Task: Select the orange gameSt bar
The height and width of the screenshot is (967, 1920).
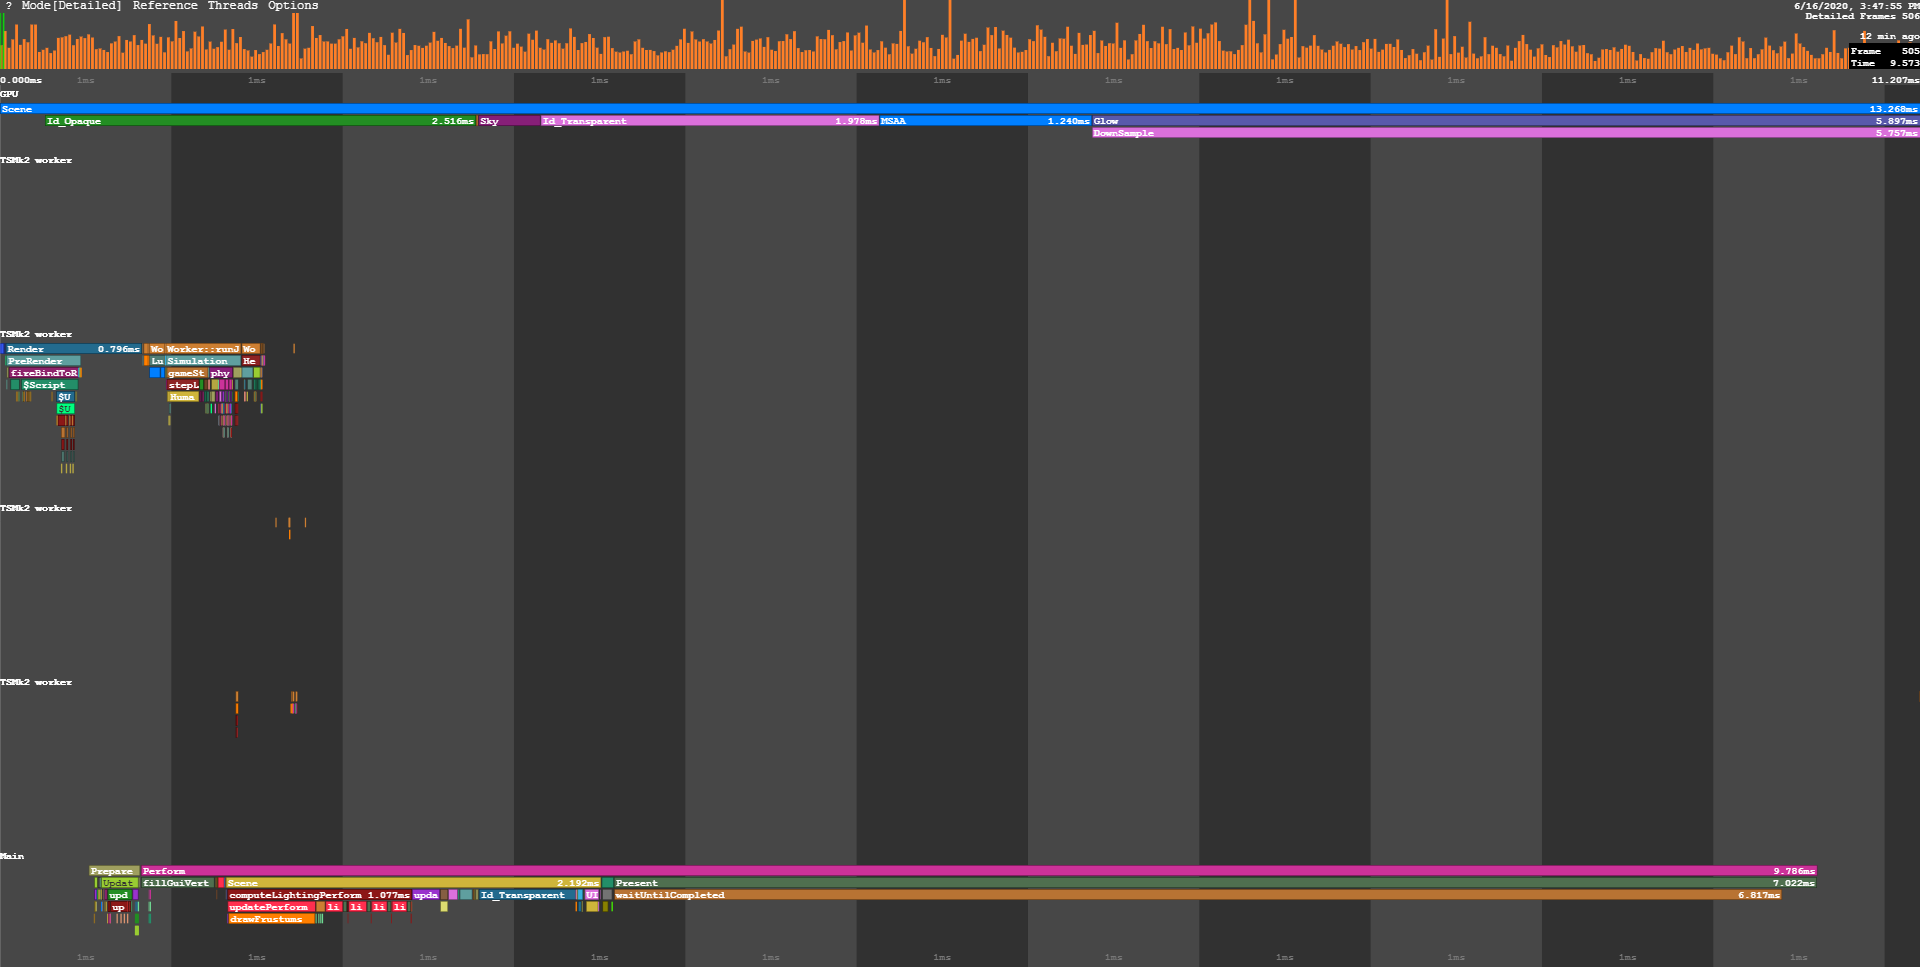Action: pyautogui.click(x=187, y=373)
